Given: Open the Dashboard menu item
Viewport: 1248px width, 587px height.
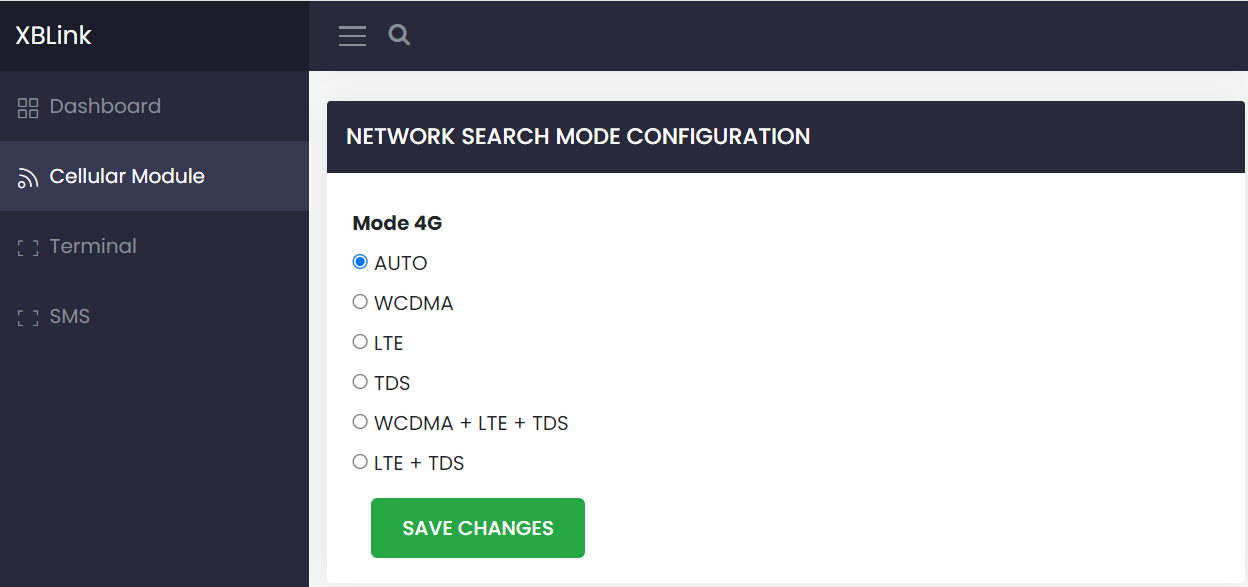Looking at the screenshot, I should coord(105,106).
